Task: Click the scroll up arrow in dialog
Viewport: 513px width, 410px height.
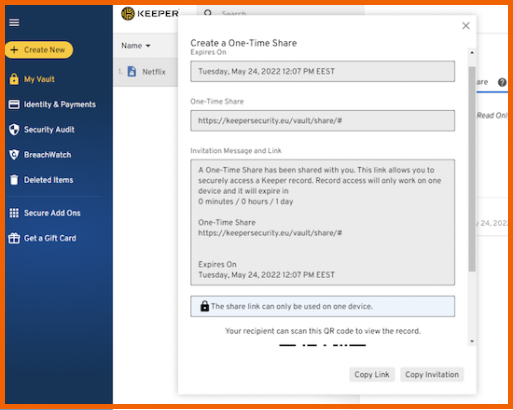Action: coord(472,53)
